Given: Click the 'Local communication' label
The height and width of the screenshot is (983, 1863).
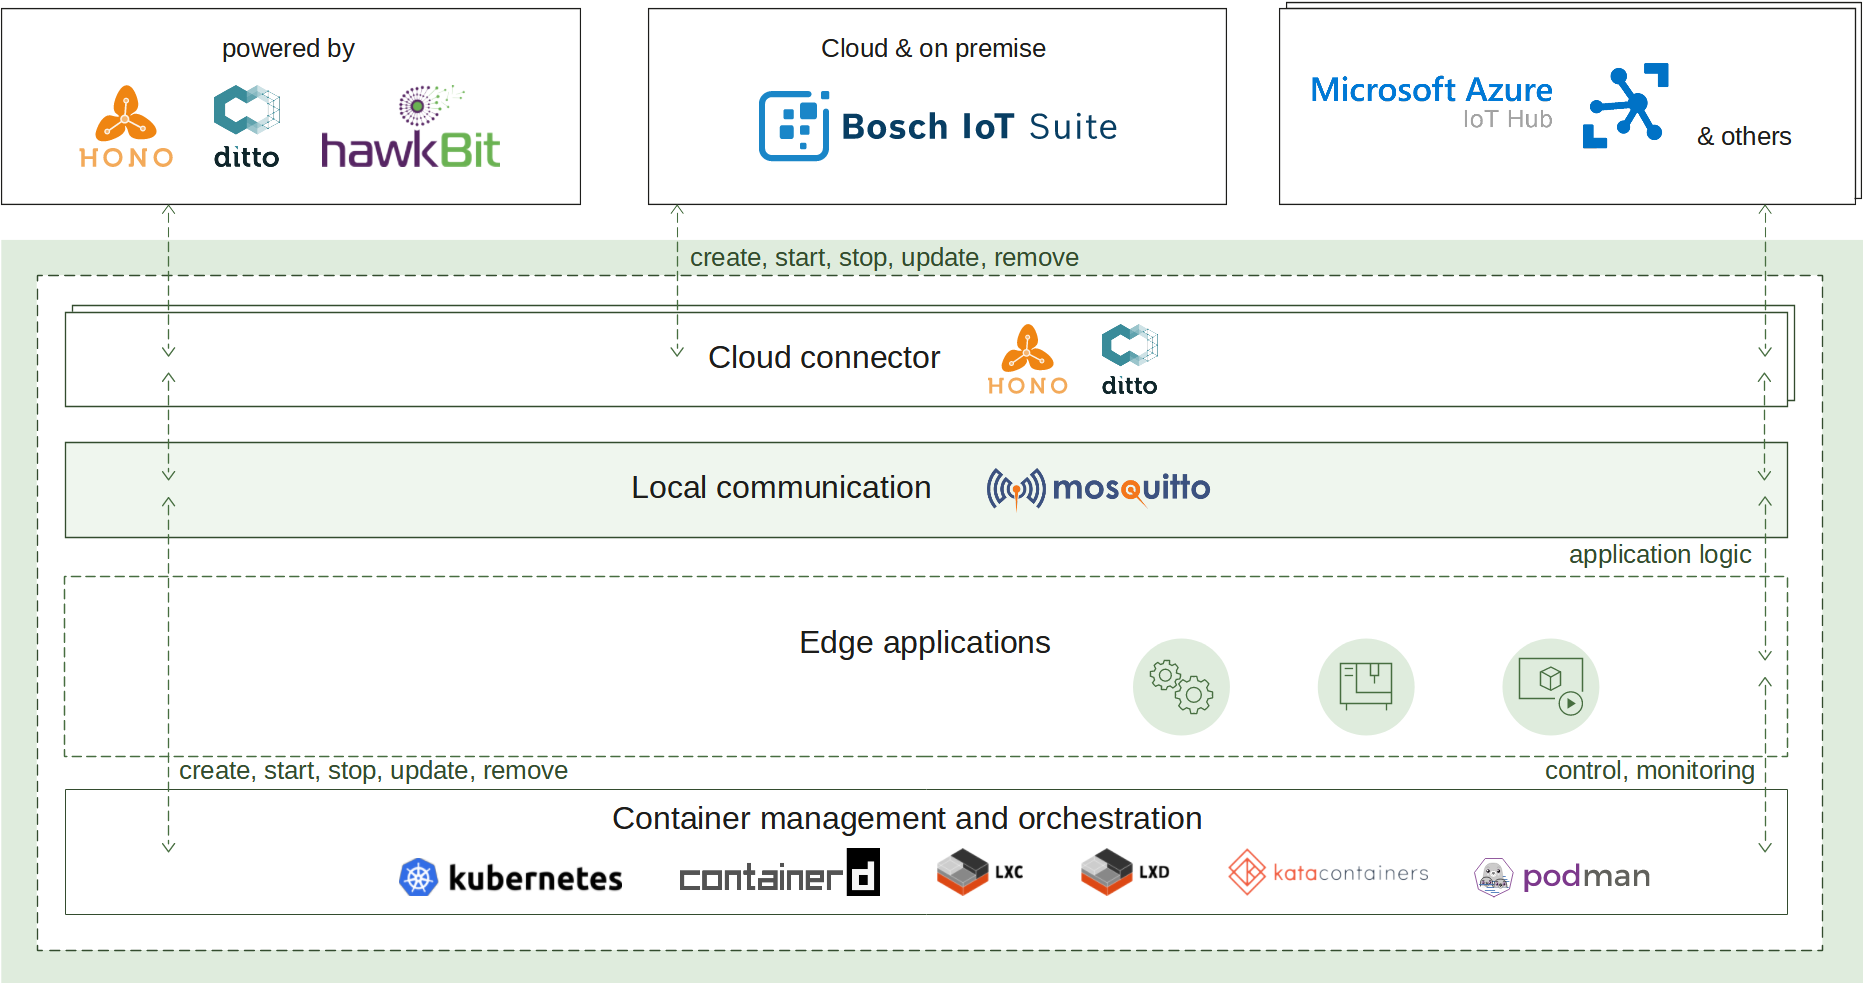Looking at the screenshot, I should pyautogui.click(x=781, y=487).
